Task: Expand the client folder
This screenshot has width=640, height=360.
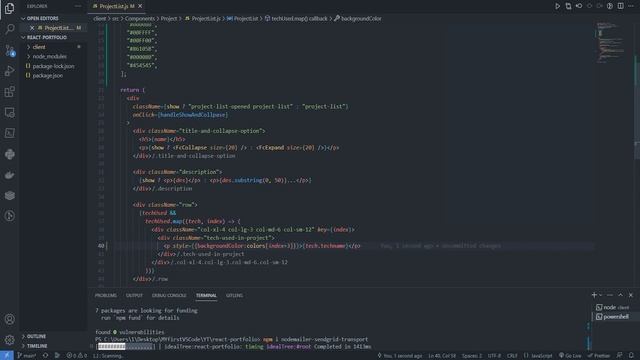Action: [x=53, y=47]
